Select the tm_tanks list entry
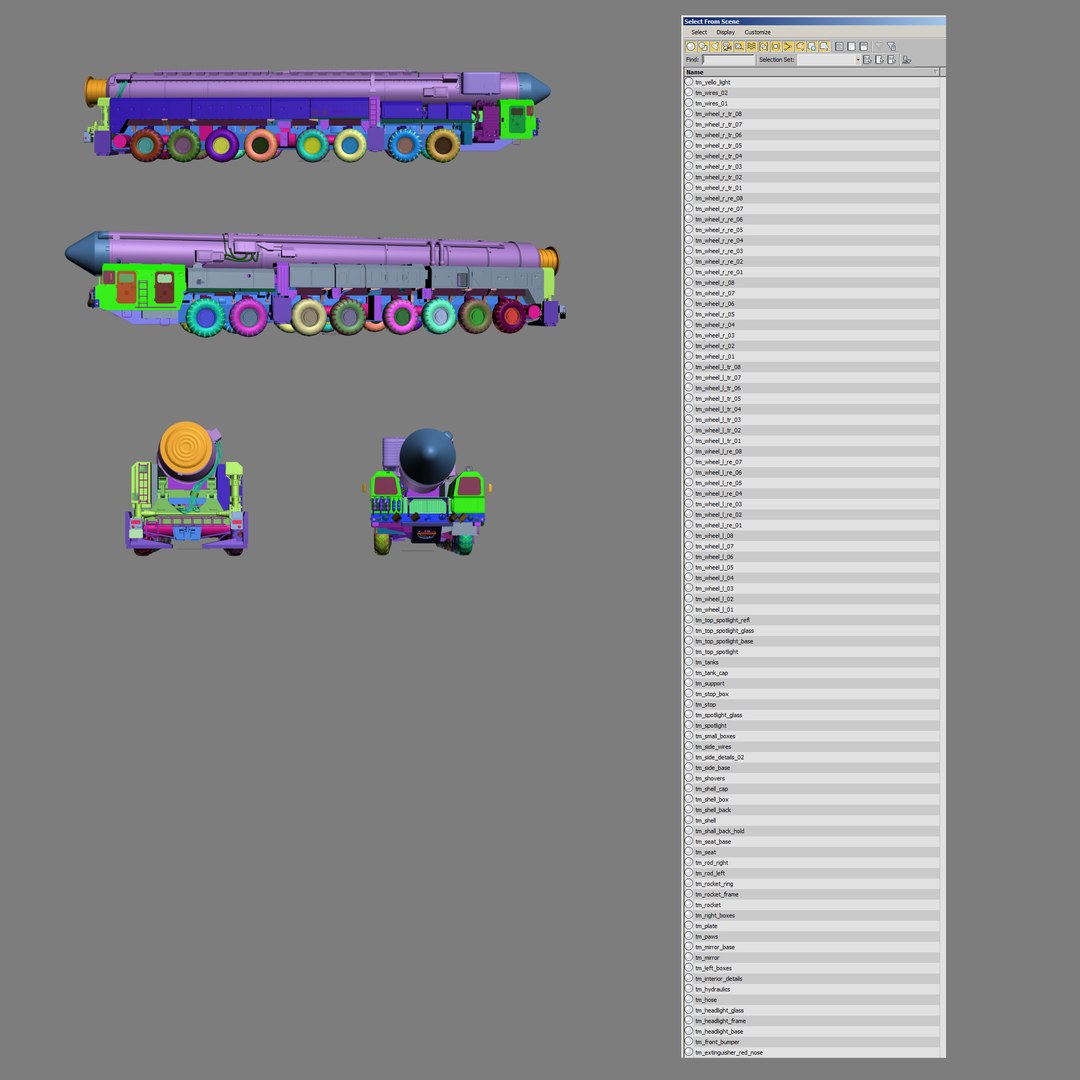 [x=812, y=663]
